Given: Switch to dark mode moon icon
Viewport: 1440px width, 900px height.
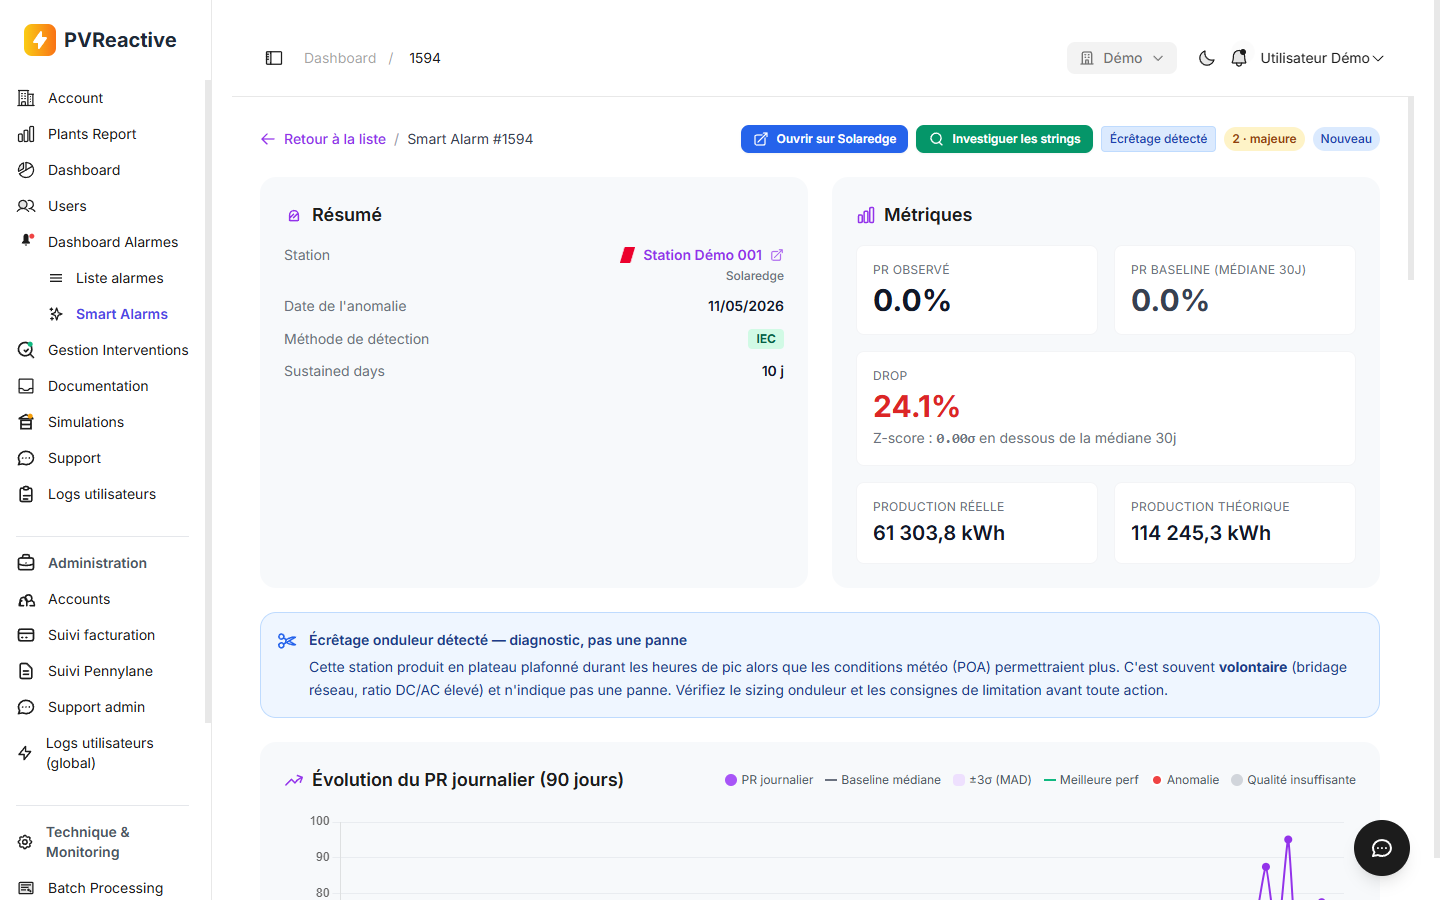Looking at the screenshot, I should coord(1207,58).
